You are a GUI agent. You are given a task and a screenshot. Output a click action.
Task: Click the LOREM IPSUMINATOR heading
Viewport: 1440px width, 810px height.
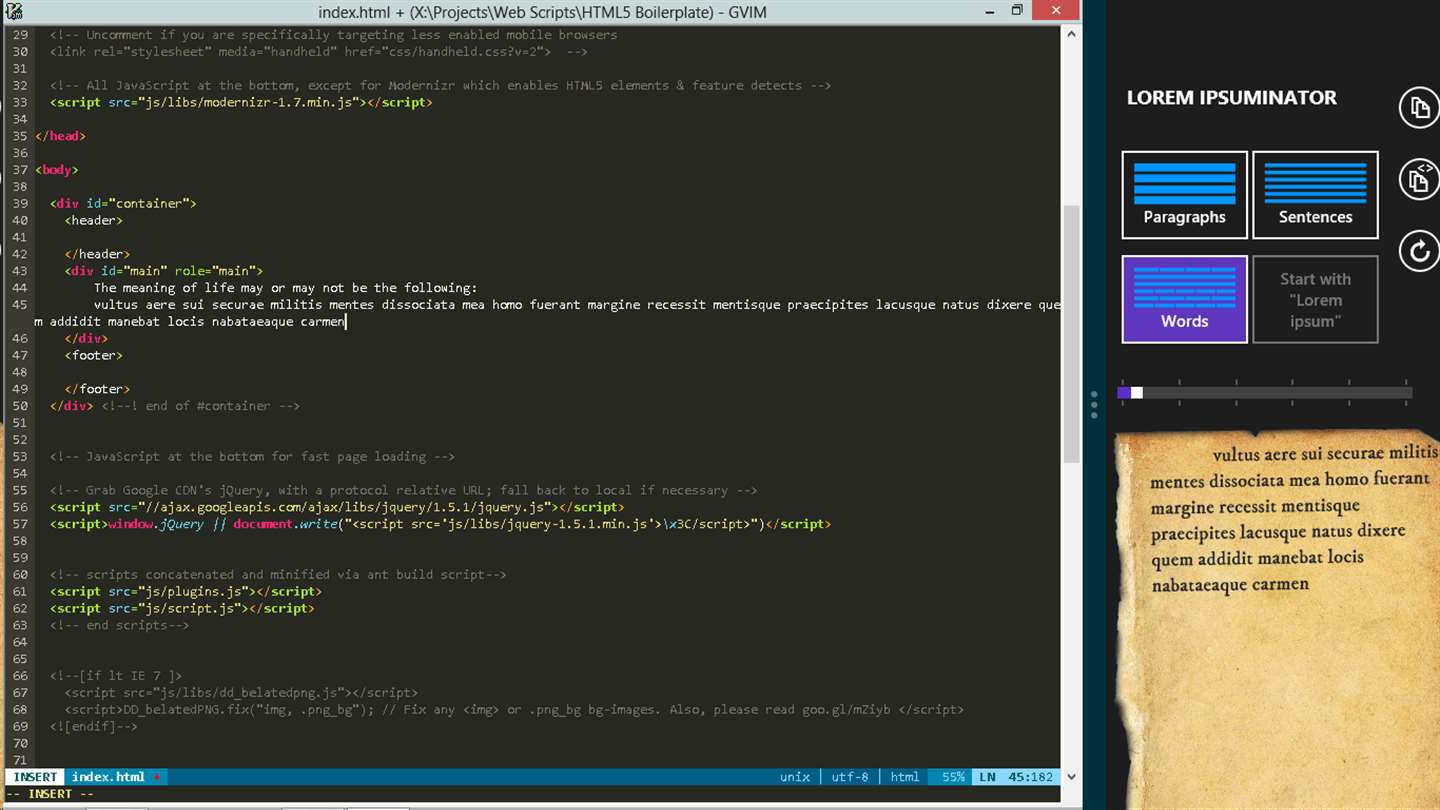pos(1232,98)
